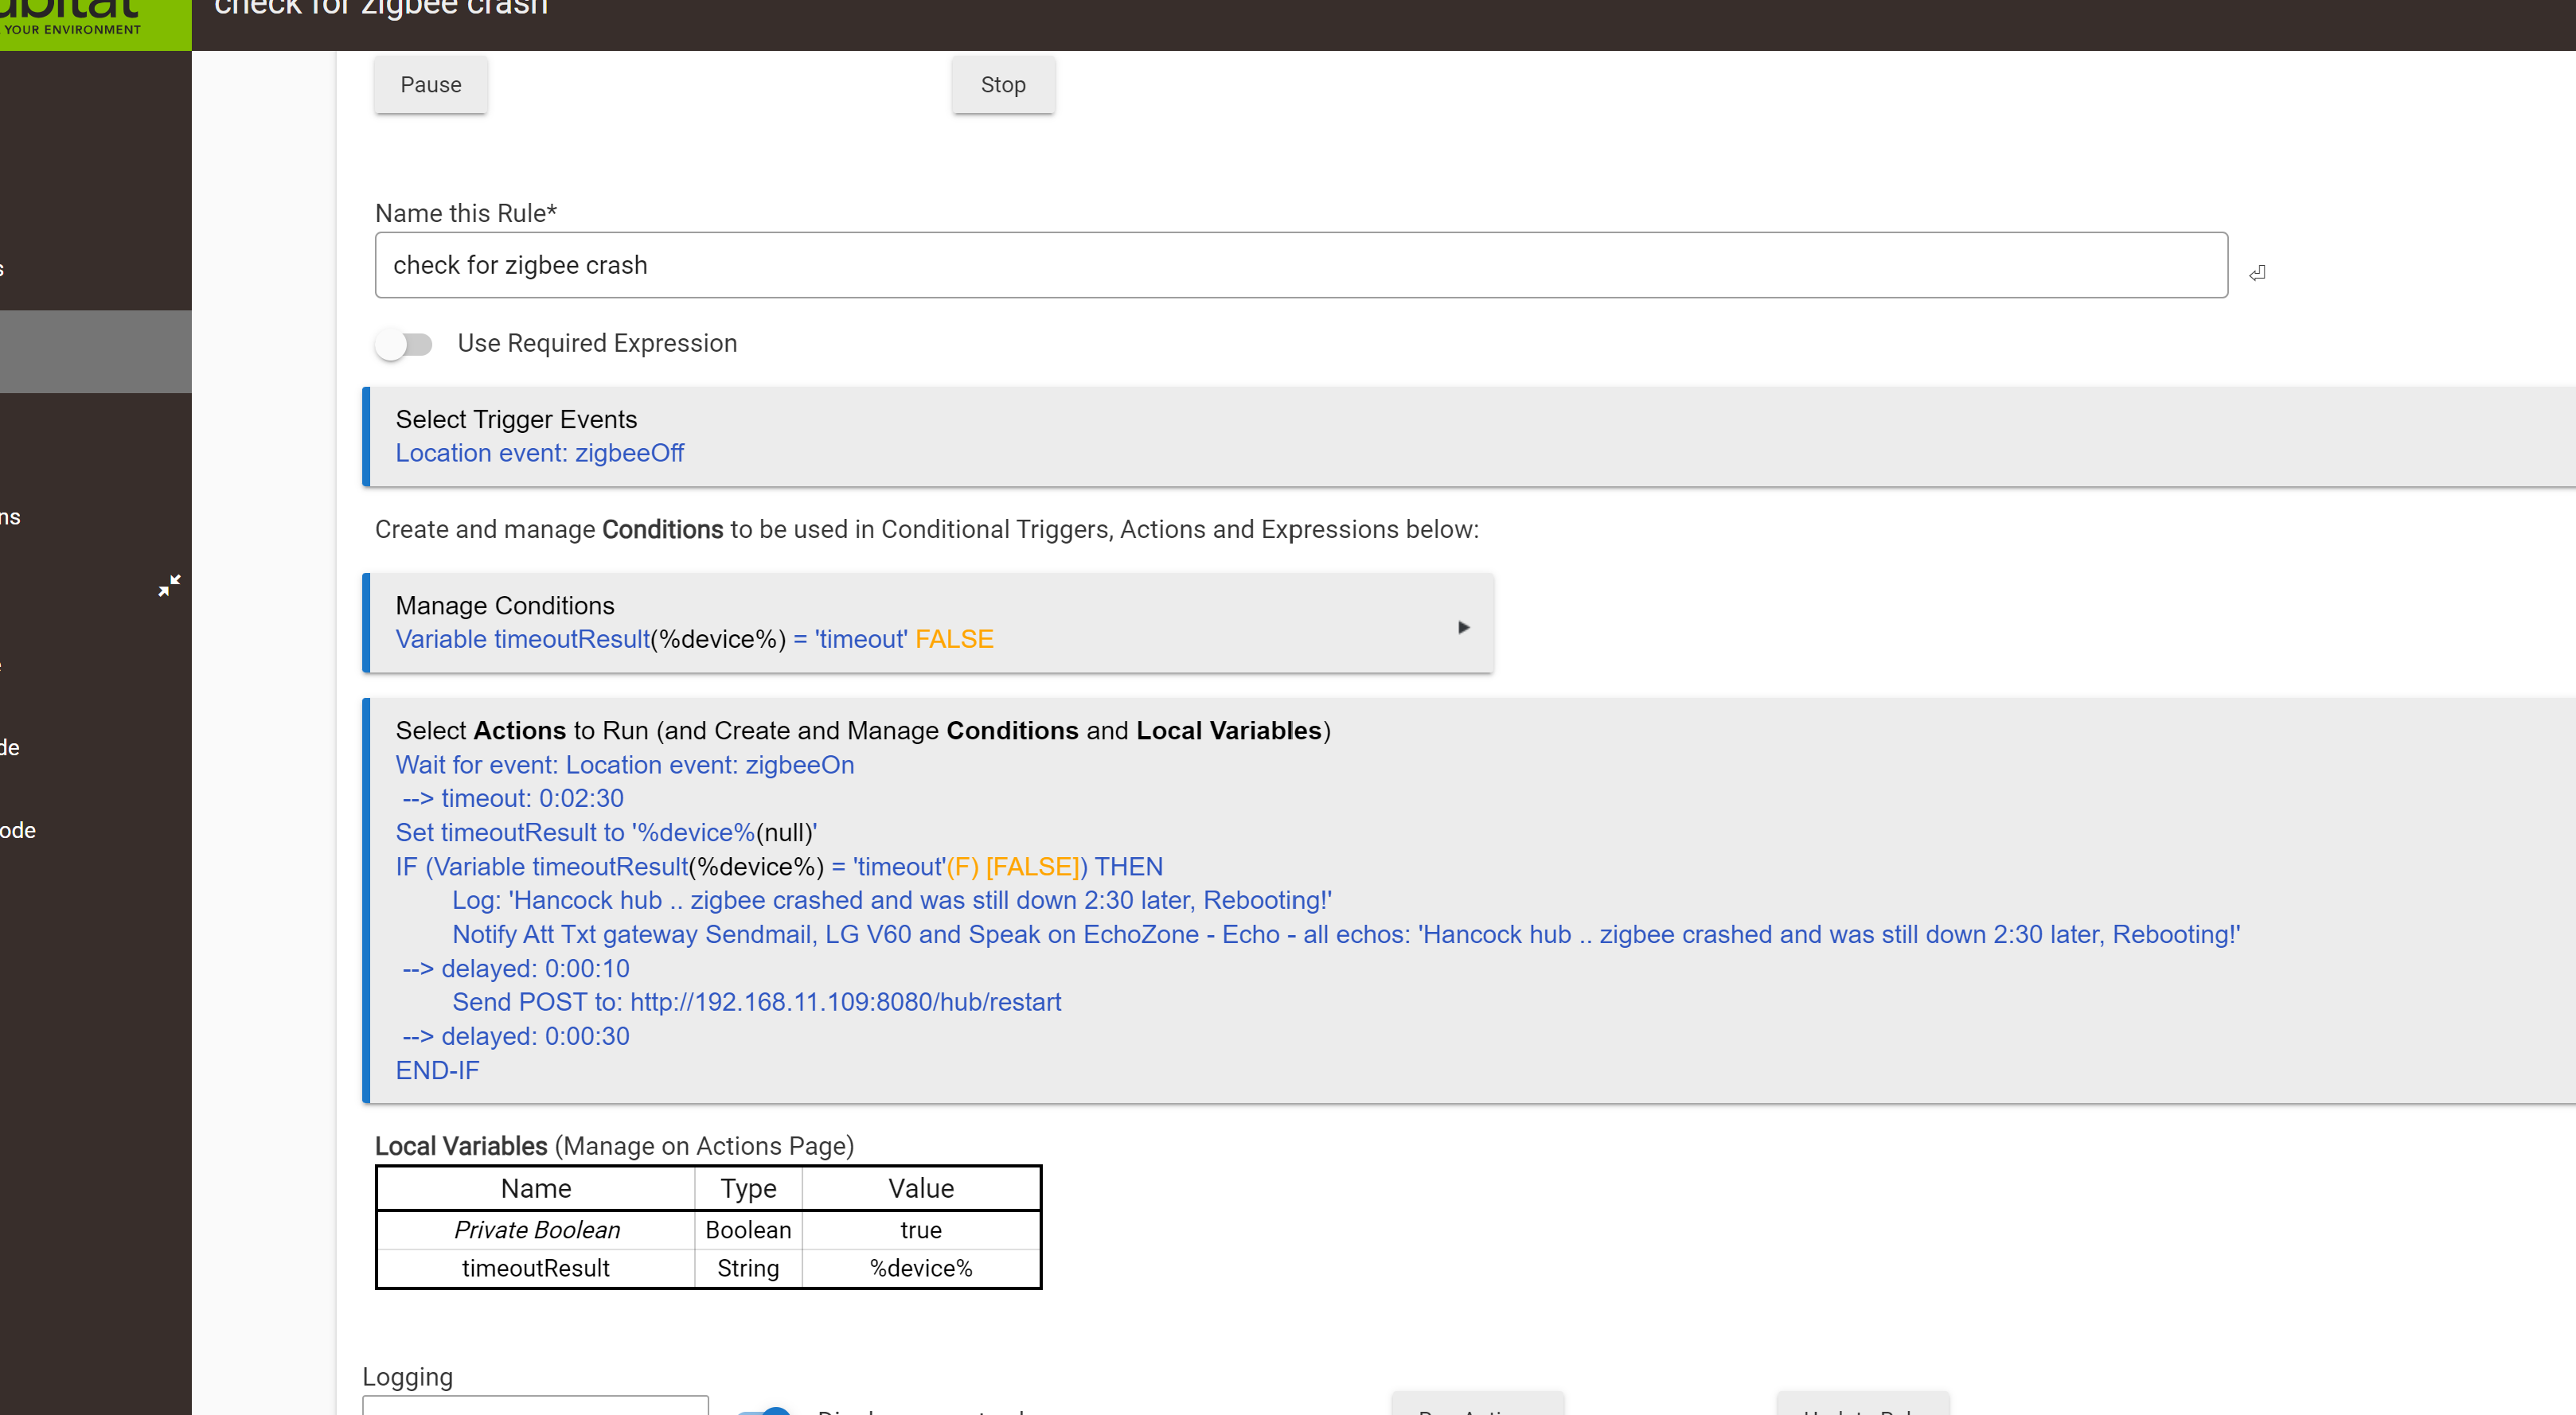Click sidebar item ending in 'ode'
The image size is (2576, 1415).
[x=18, y=830]
